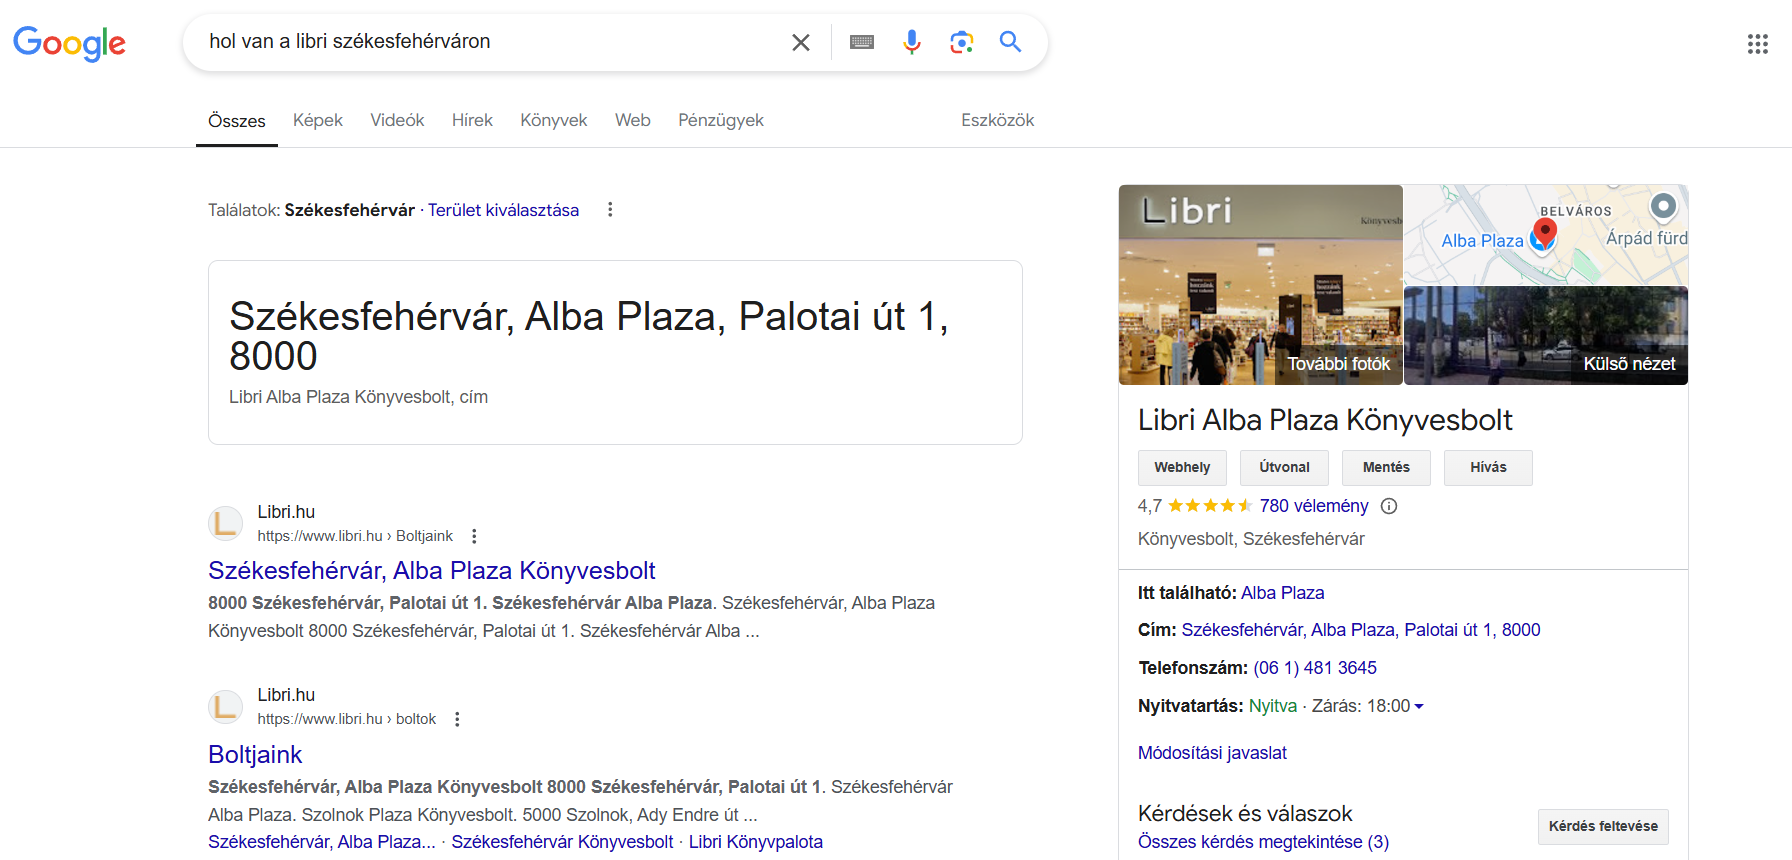Switch to the Pénzügyek tab
The height and width of the screenshot is (860, 1792).
point(721,120)
